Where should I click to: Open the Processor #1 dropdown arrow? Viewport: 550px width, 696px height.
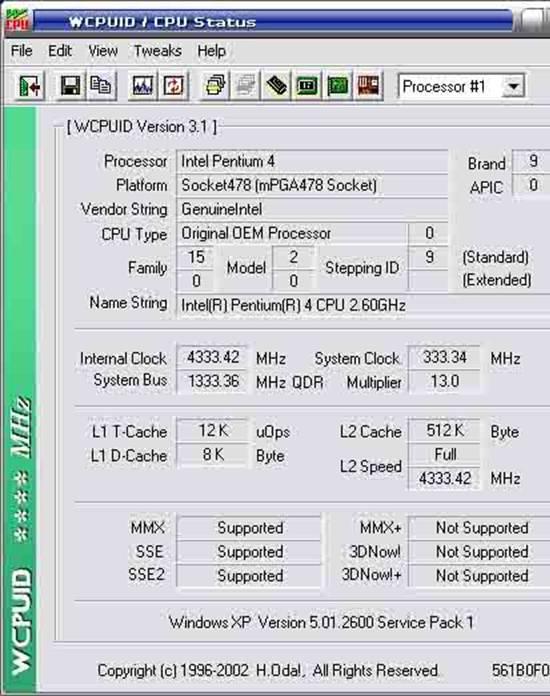click(x=514, y=86)
